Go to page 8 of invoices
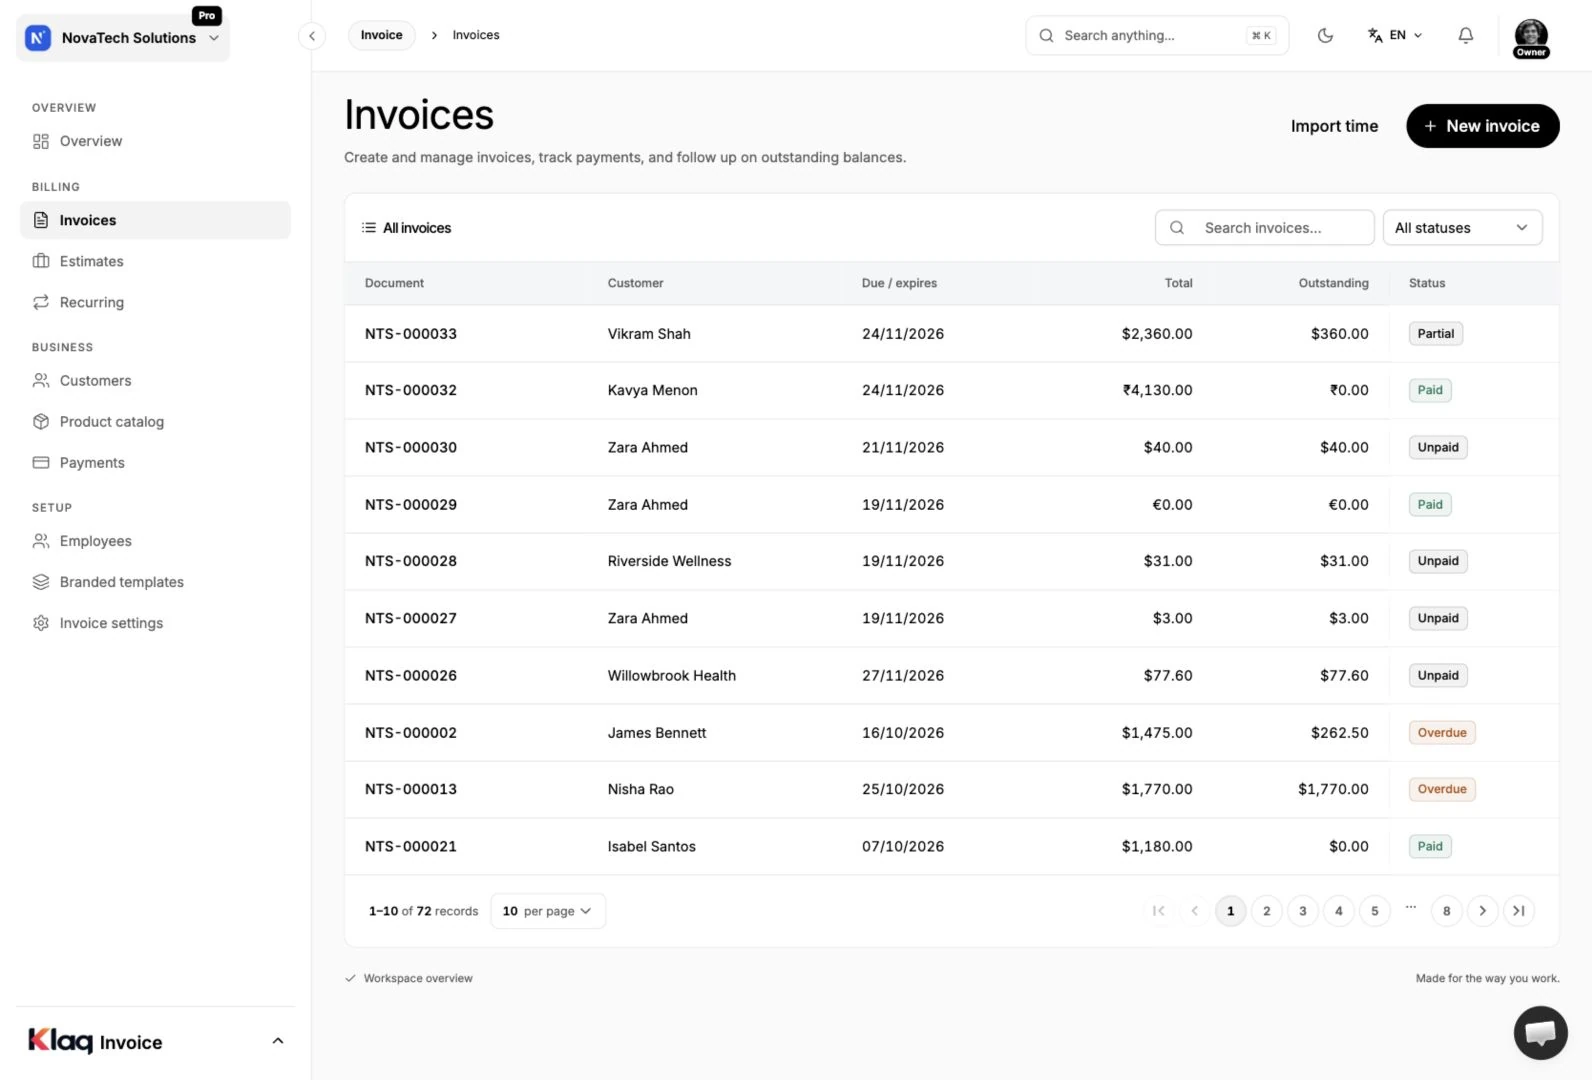The image size is (1592, 1080). [1446, 911]
